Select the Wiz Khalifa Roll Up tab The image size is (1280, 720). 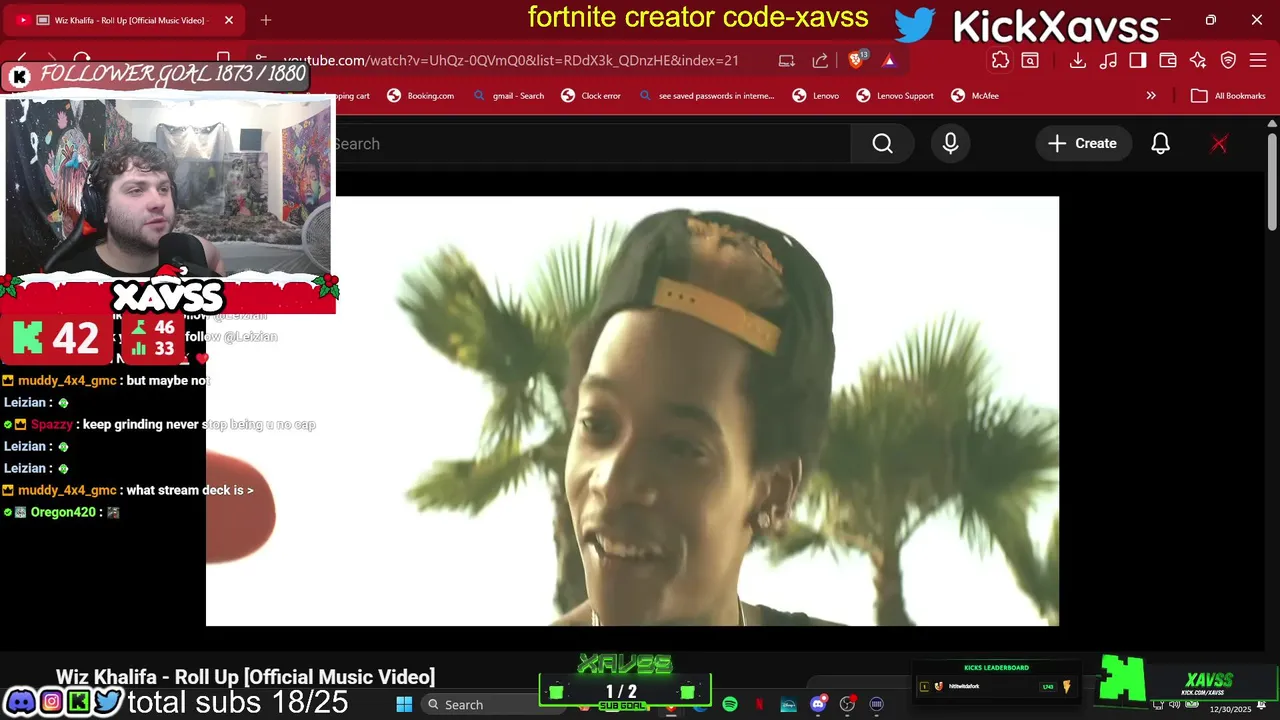[122, 20]
